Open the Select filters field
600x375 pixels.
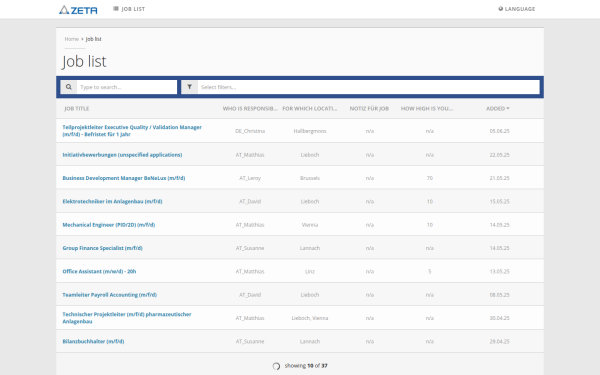[x=368, y=87]
